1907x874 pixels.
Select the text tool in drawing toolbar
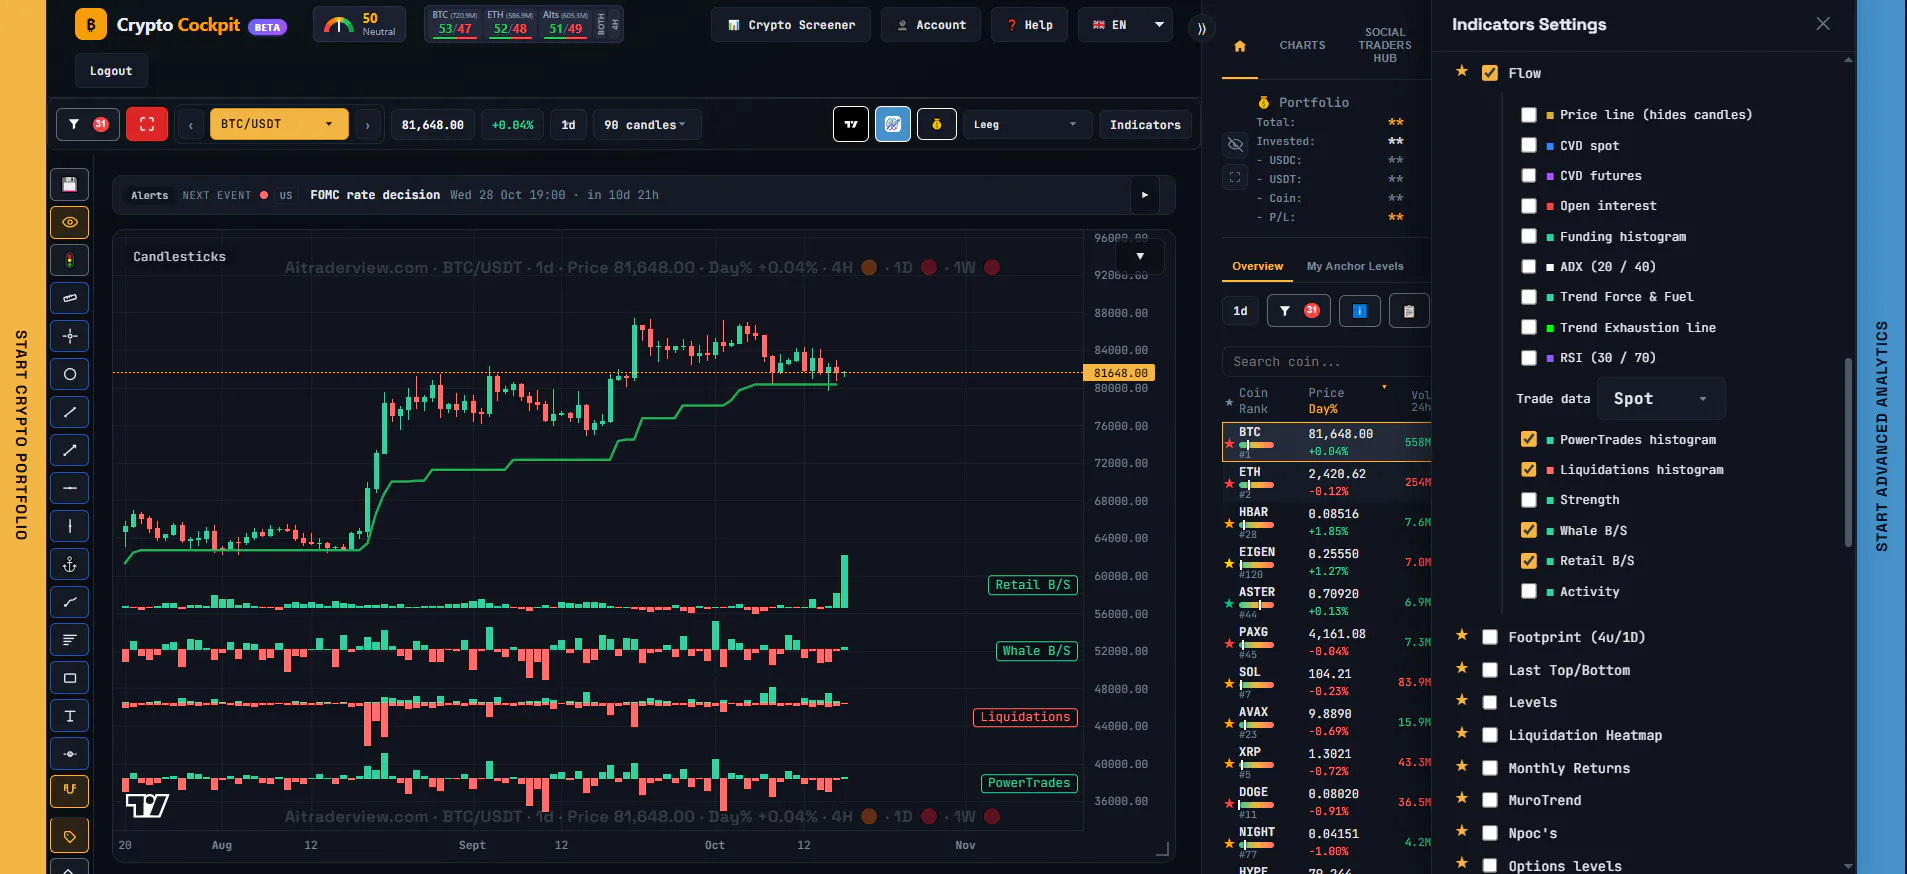[70, 716]
